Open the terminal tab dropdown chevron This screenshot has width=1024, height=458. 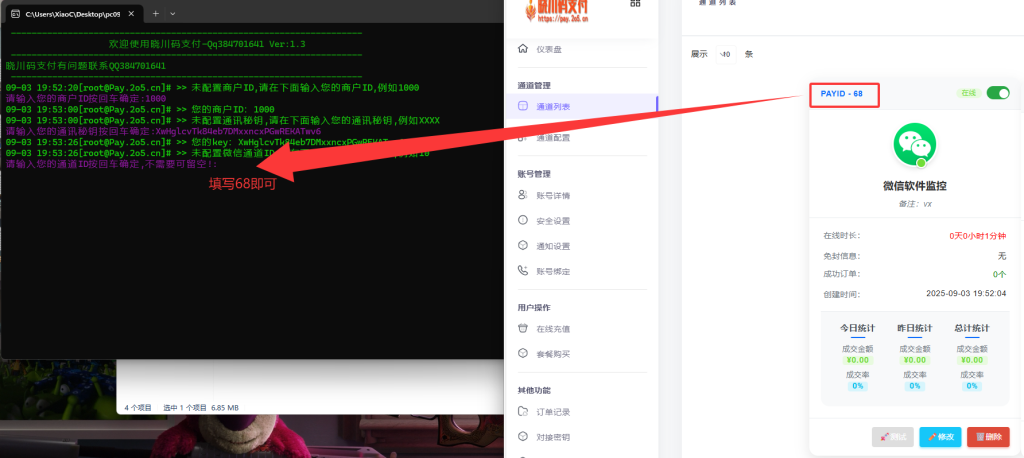tap(173, 13)
